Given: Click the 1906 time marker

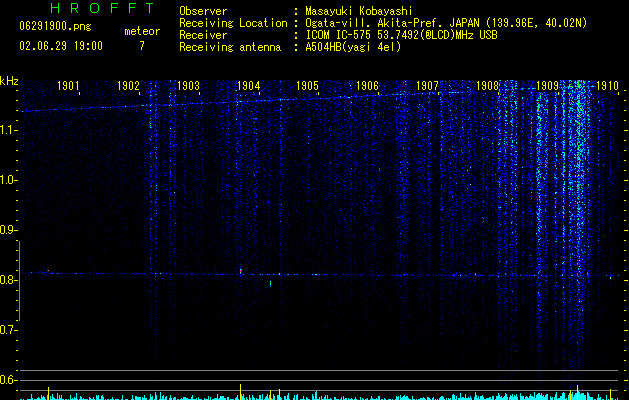Looking at the screenshot, I should pyautogui.click(x=367, y=86).
